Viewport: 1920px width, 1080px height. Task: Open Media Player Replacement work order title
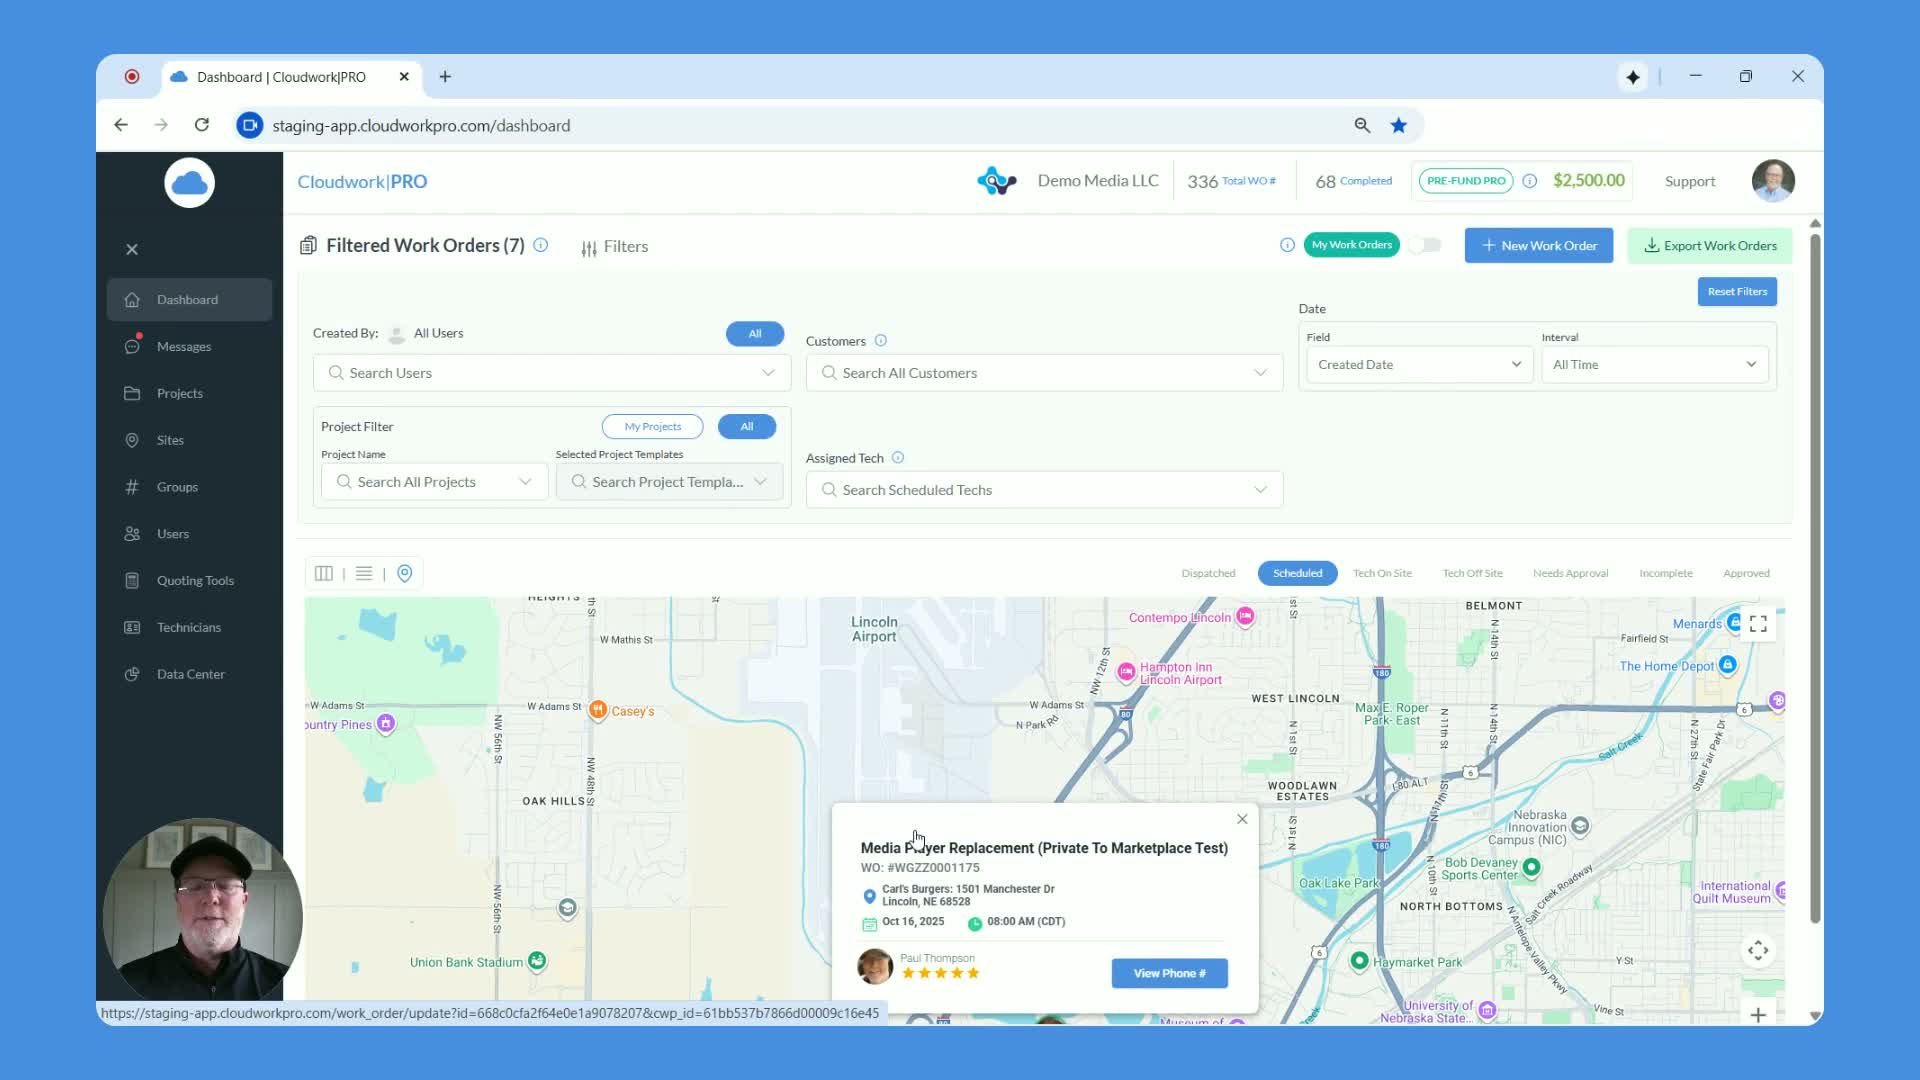1044,849
